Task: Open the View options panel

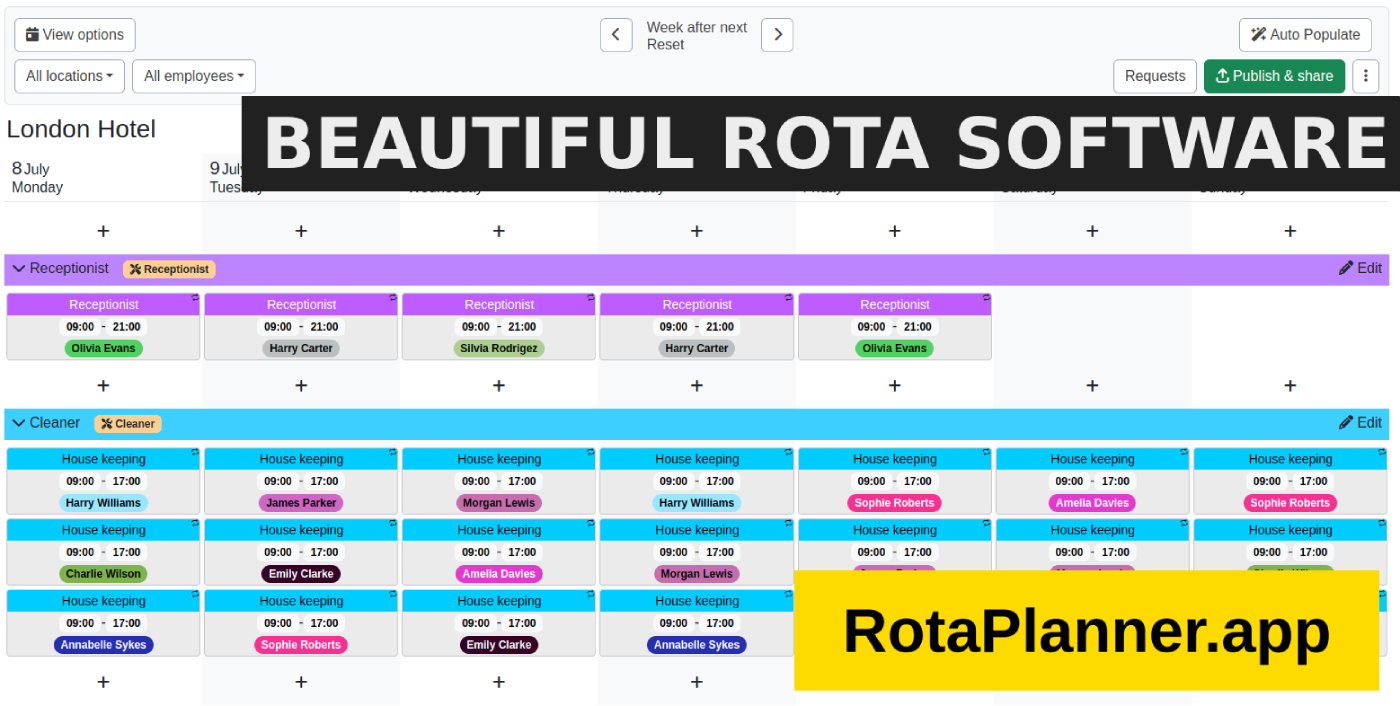Action: [75, 34]
